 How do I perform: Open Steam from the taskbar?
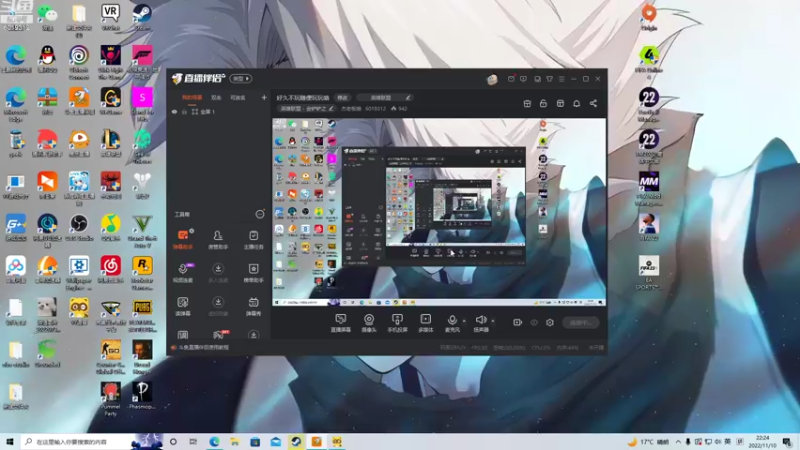coord(296,442)
